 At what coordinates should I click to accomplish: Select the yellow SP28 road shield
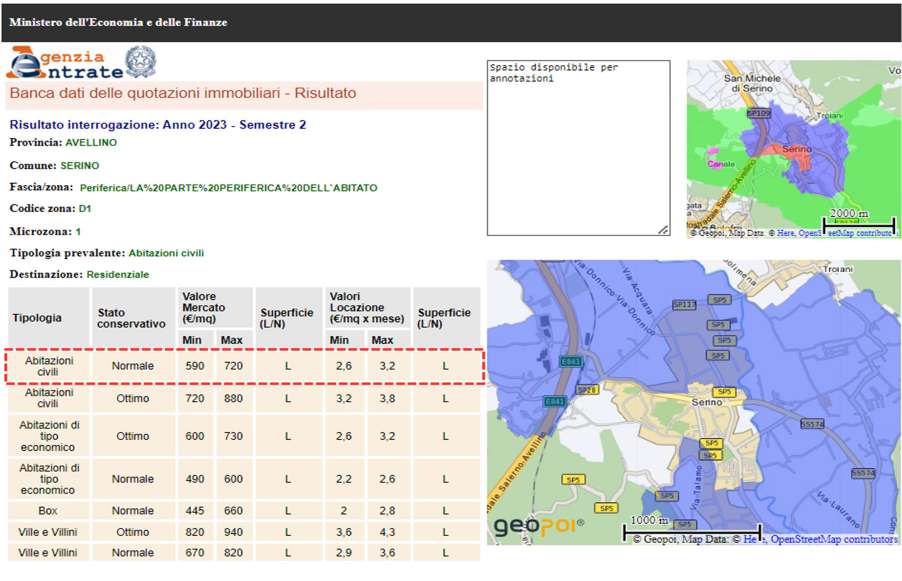click(588, 390)
